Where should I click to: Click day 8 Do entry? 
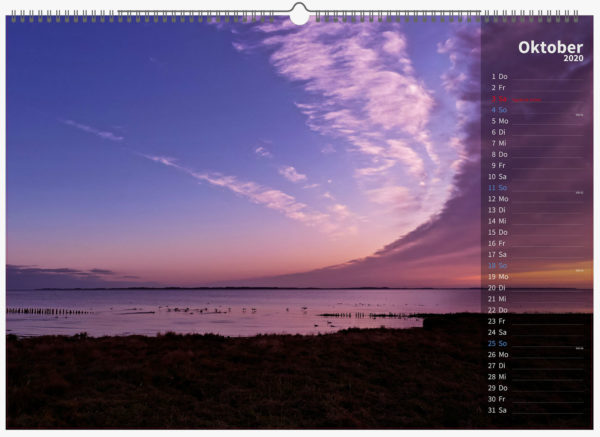(x=498, y=154)
